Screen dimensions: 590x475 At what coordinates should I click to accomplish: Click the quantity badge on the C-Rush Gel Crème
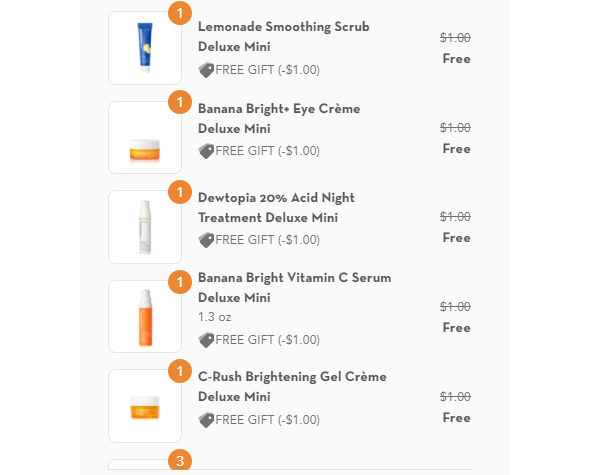pyautogui.click(x=180, y=371)
